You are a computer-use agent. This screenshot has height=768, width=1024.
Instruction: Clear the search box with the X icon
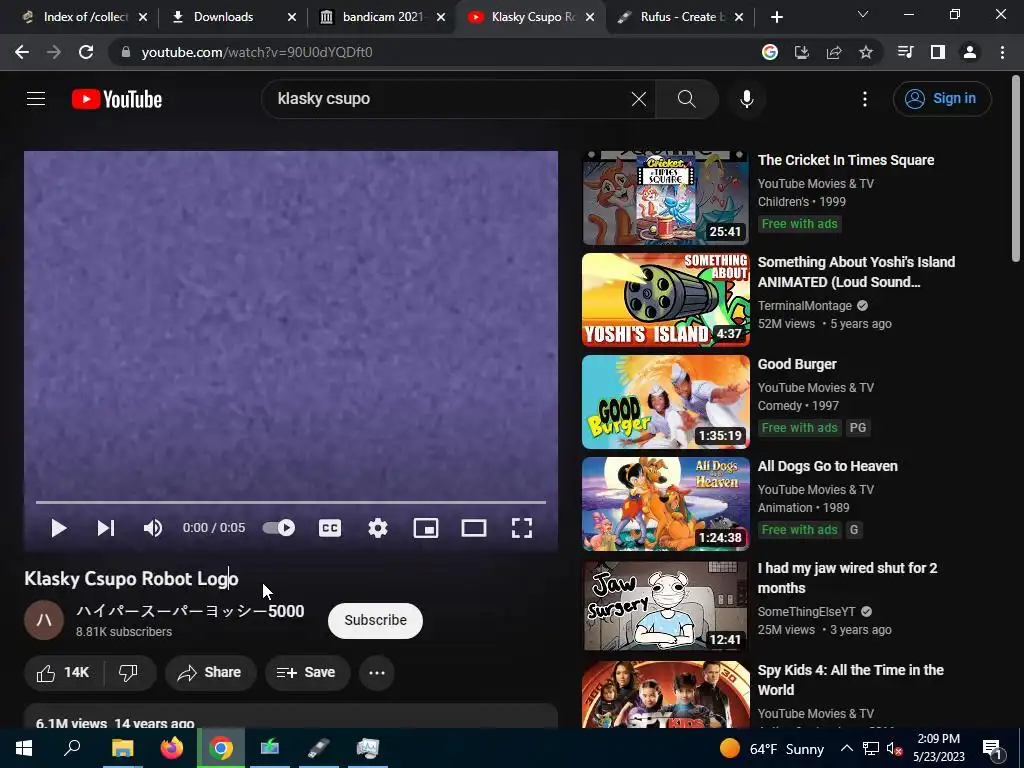[x=639, y=99]
